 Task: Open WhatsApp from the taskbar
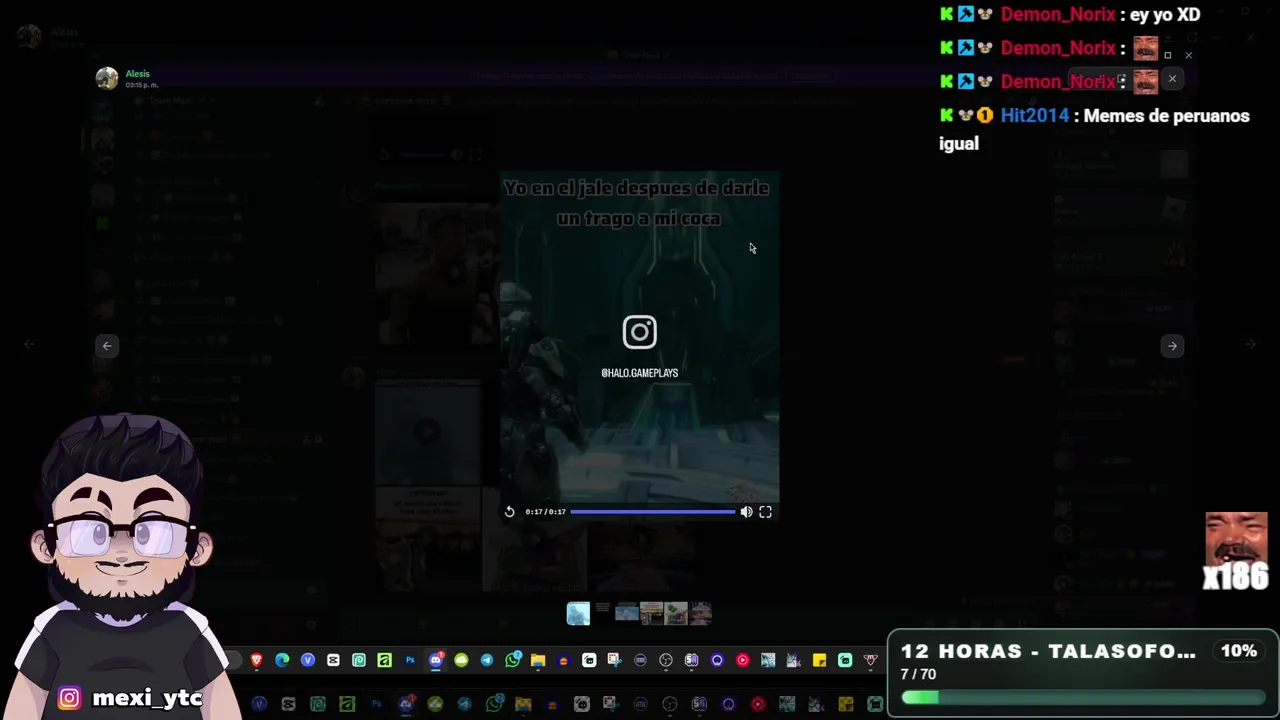pos(513,660)
